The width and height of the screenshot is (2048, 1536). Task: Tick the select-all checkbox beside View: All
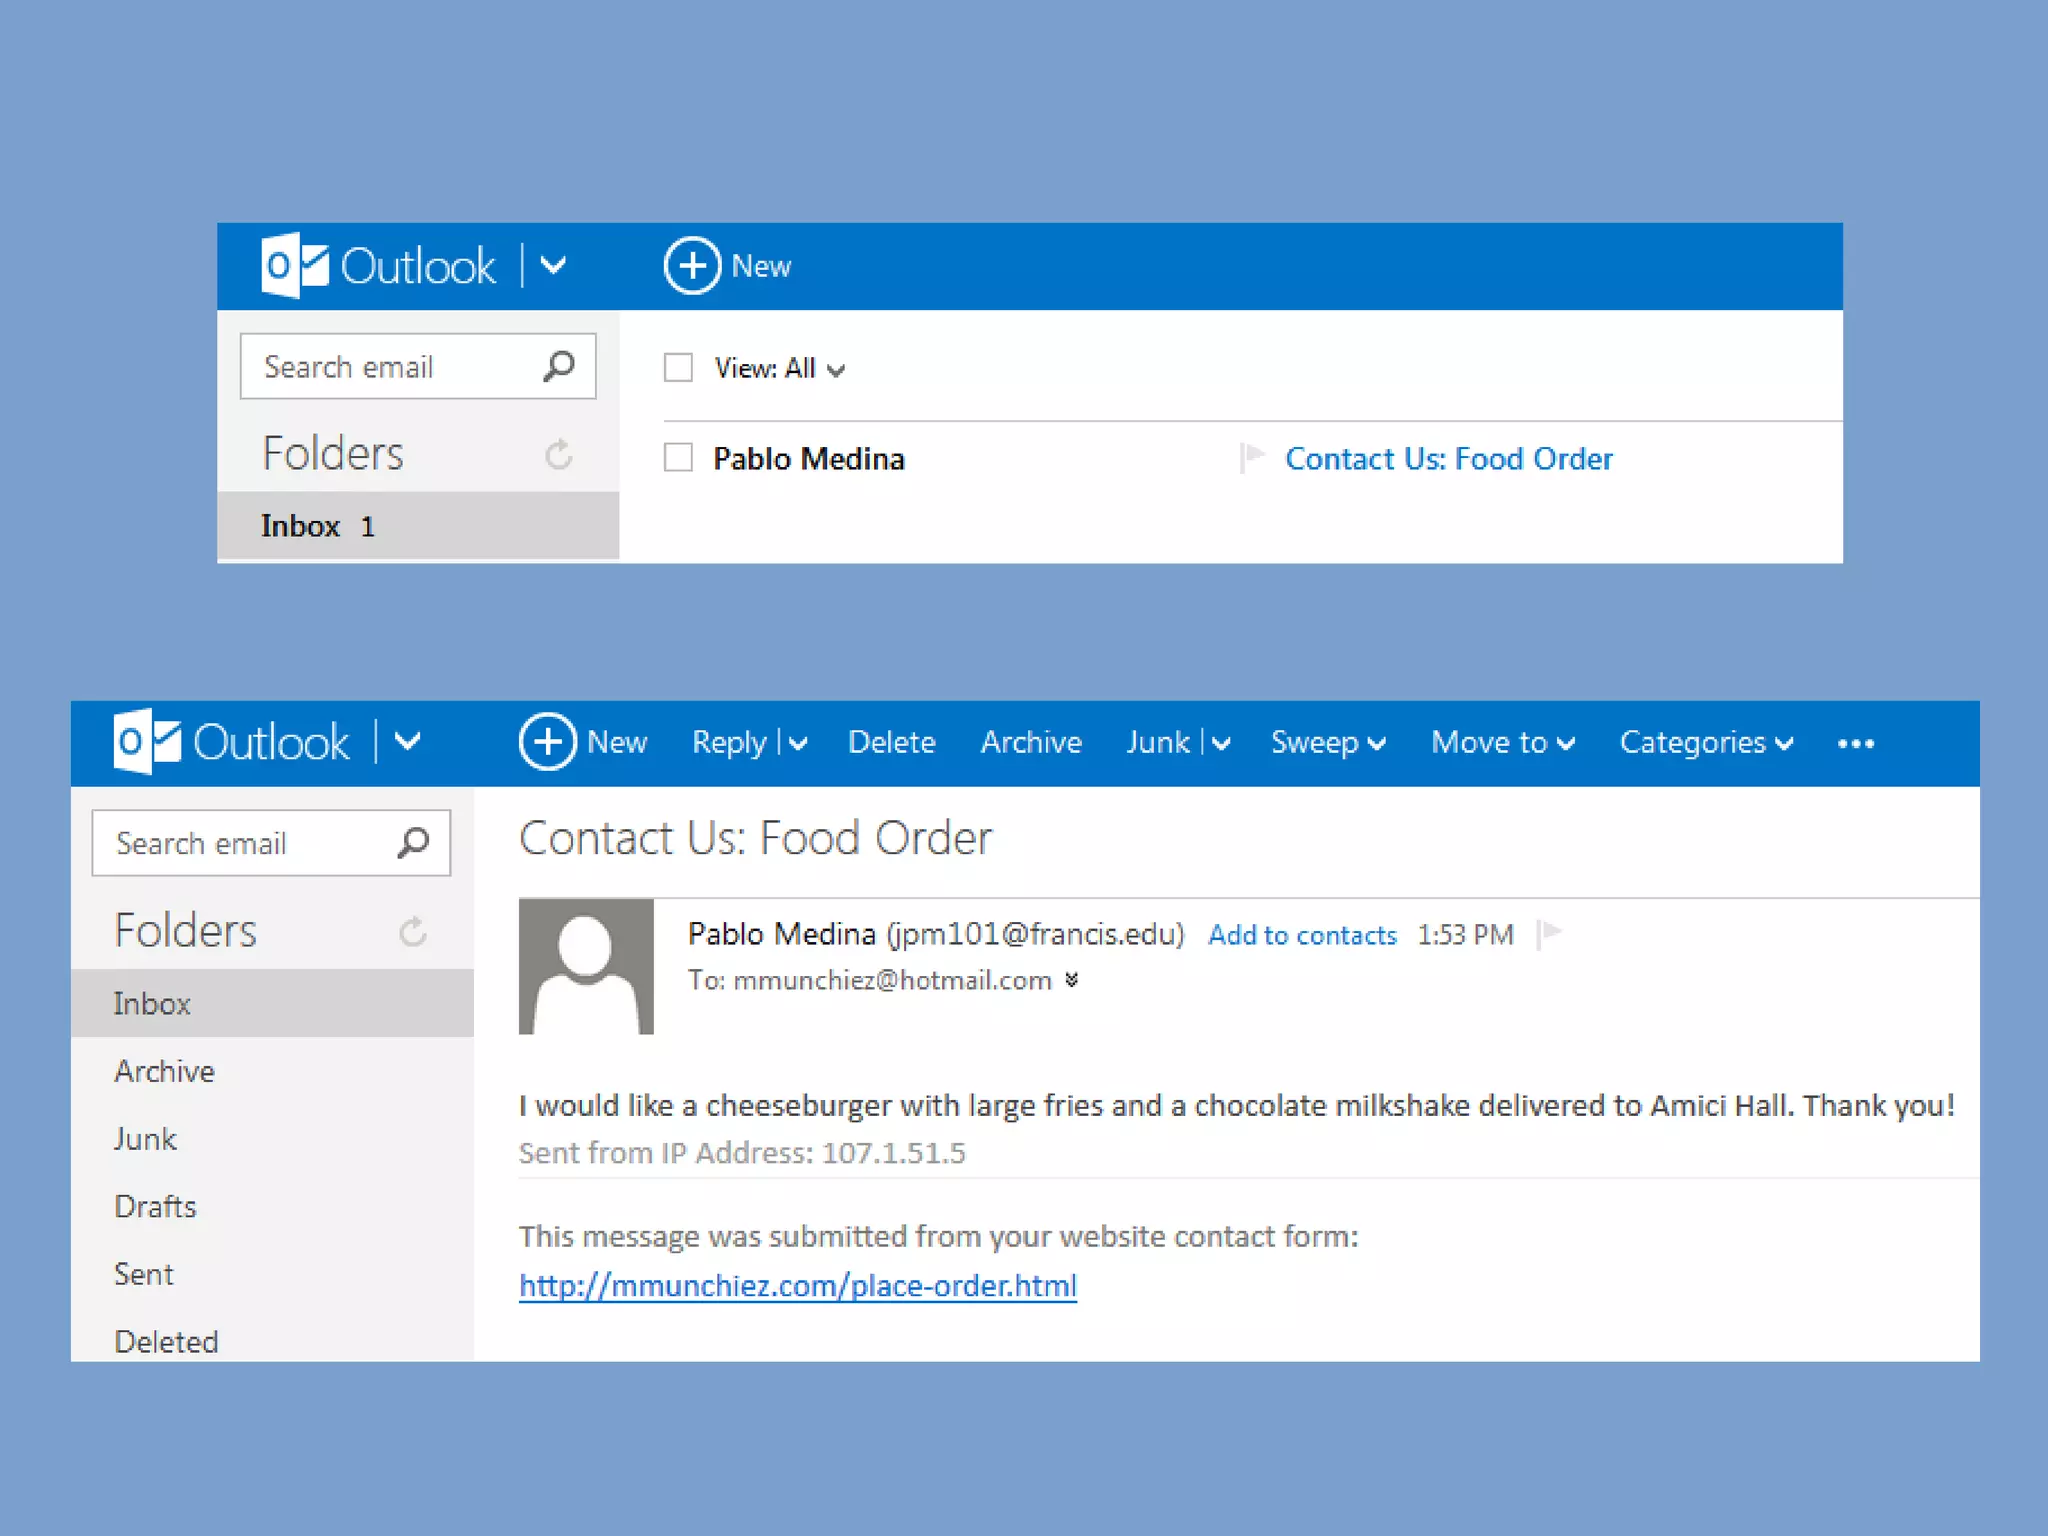[678, 368]
